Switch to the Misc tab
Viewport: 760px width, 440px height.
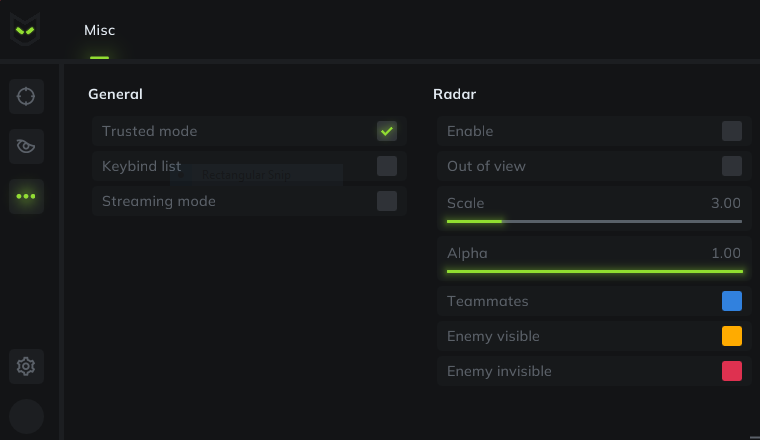[99, 30]
